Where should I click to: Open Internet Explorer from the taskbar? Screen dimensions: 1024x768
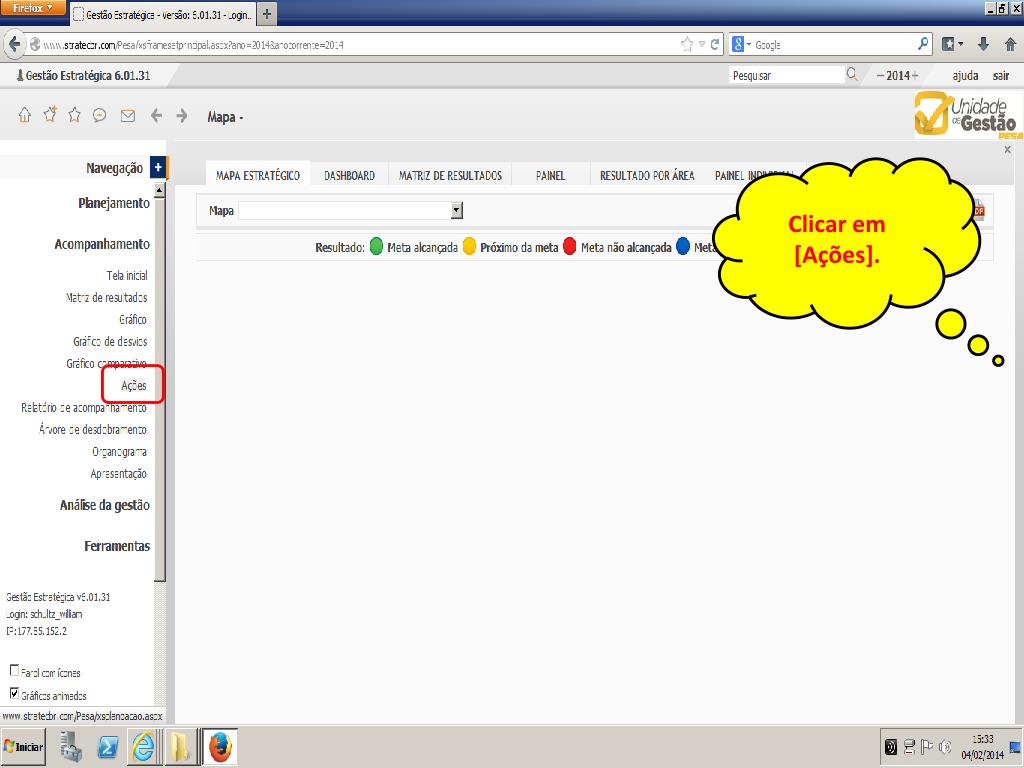143,746
